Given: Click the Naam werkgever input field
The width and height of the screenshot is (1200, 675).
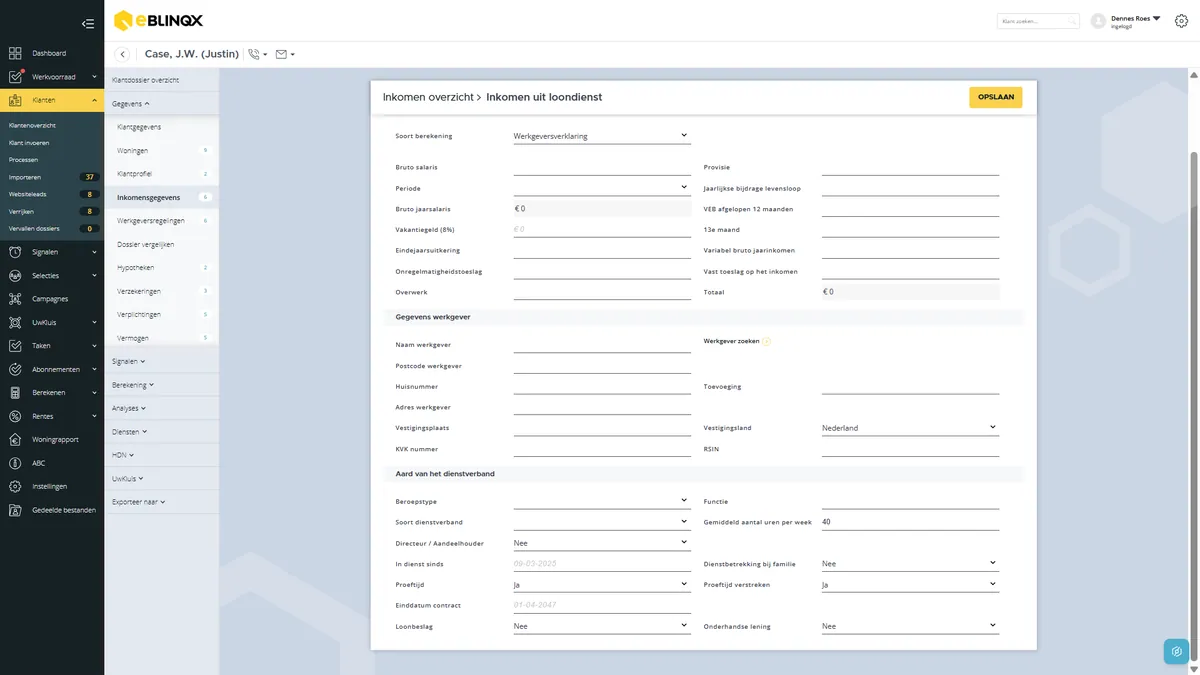Looking at the screenshot, I should [x=601, y=344].
